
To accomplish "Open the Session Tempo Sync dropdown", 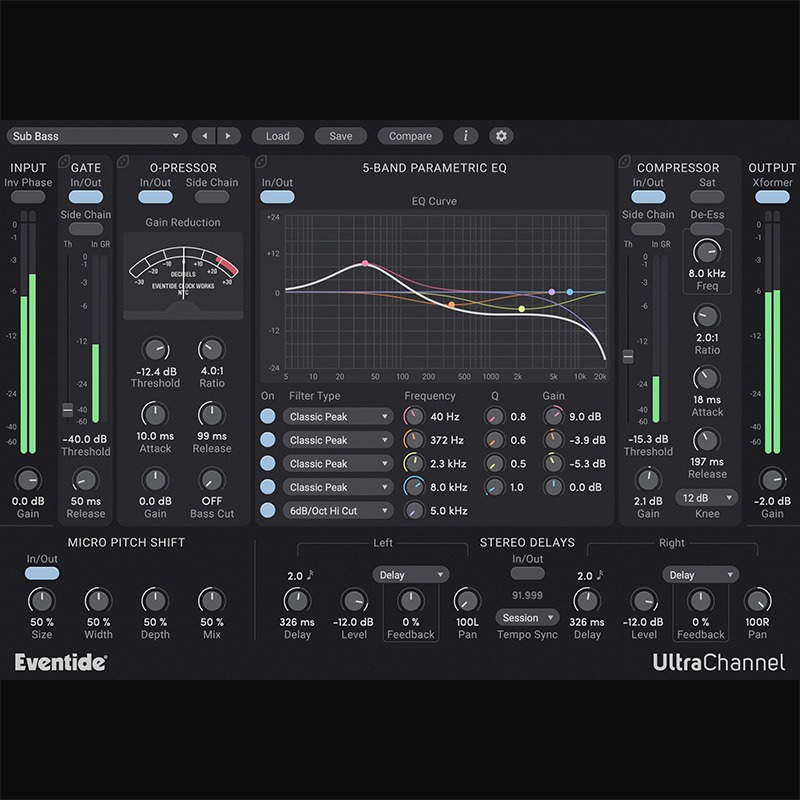I will coord(527,618).
